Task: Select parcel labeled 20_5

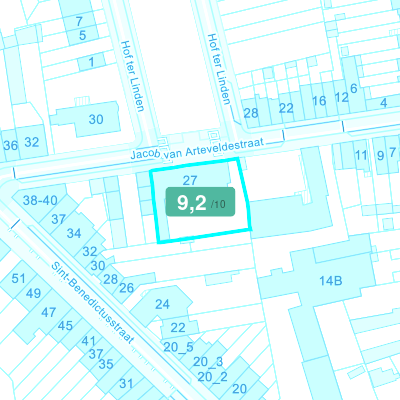Action: 178,347
